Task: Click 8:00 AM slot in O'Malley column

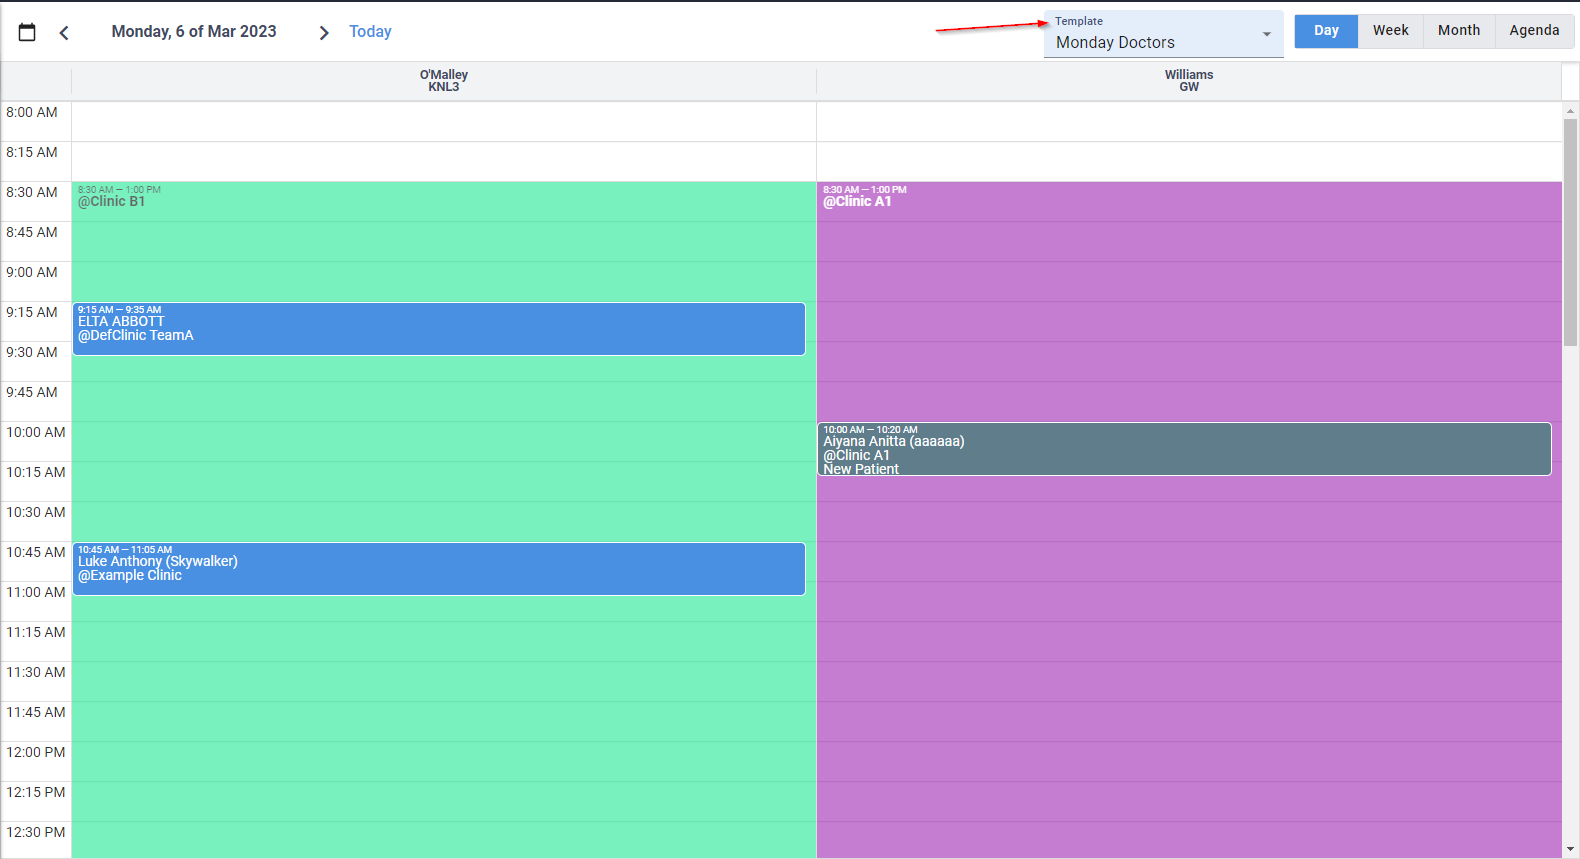Action: click(x=444, y=122)
